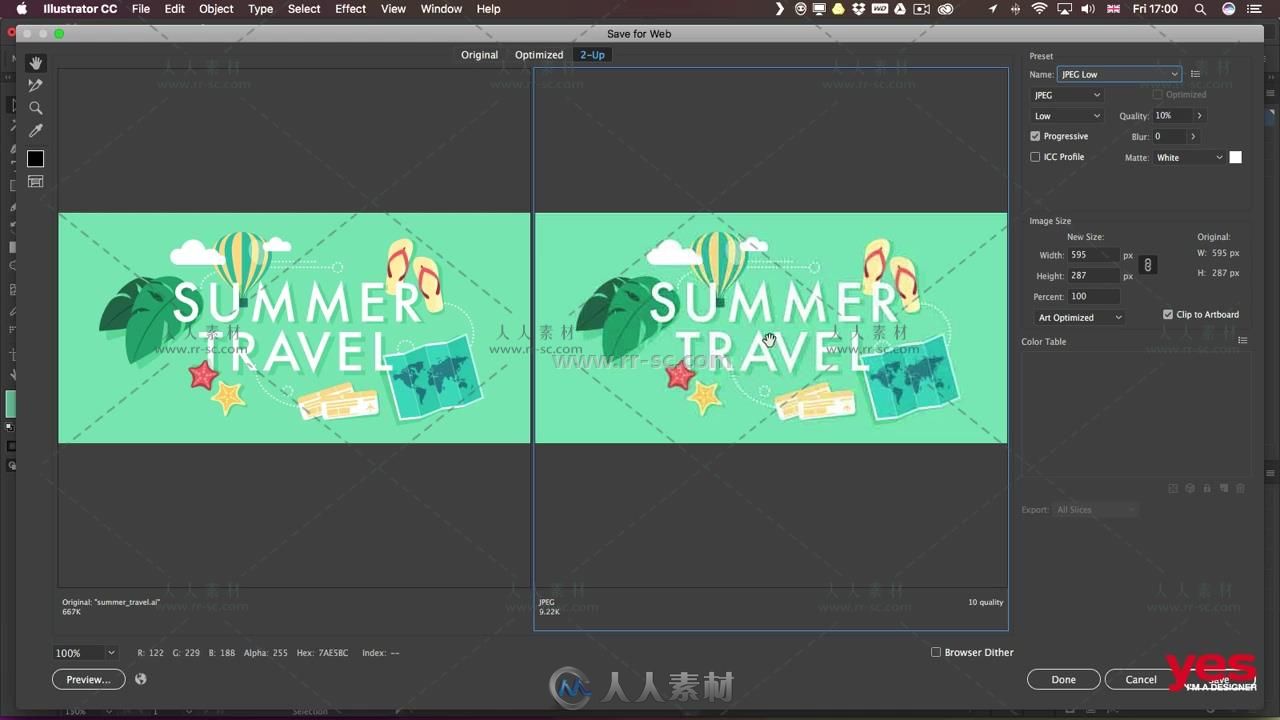Open the Quality slider arrow

[1200, 116]
